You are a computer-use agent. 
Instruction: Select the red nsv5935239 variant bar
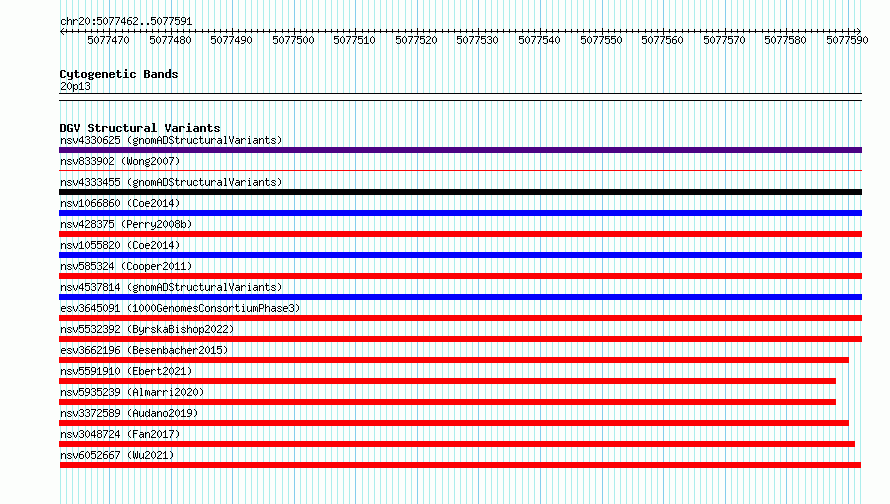(447, 402)
